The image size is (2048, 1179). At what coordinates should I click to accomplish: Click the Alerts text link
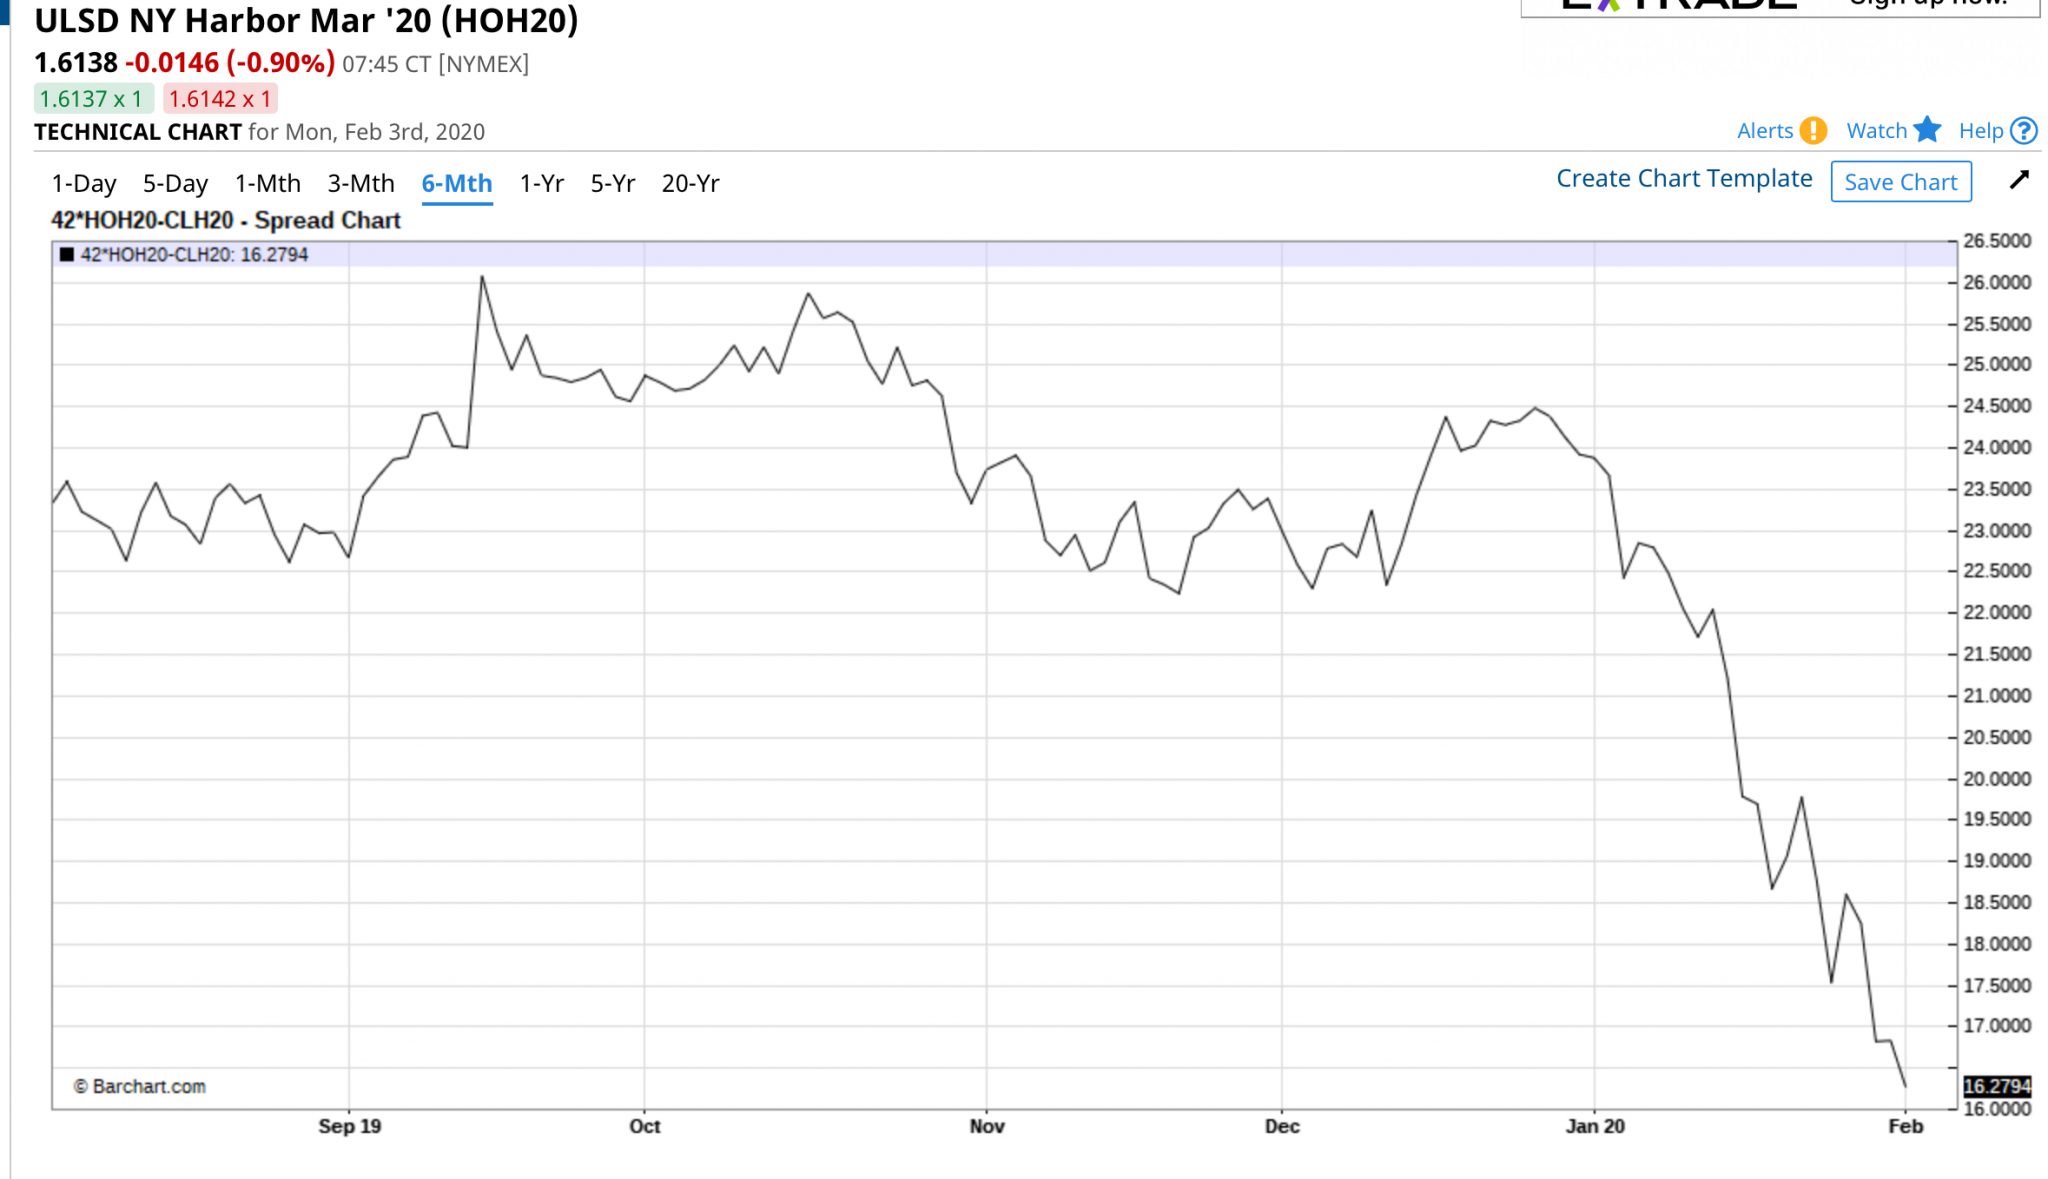coord(1765,131)
